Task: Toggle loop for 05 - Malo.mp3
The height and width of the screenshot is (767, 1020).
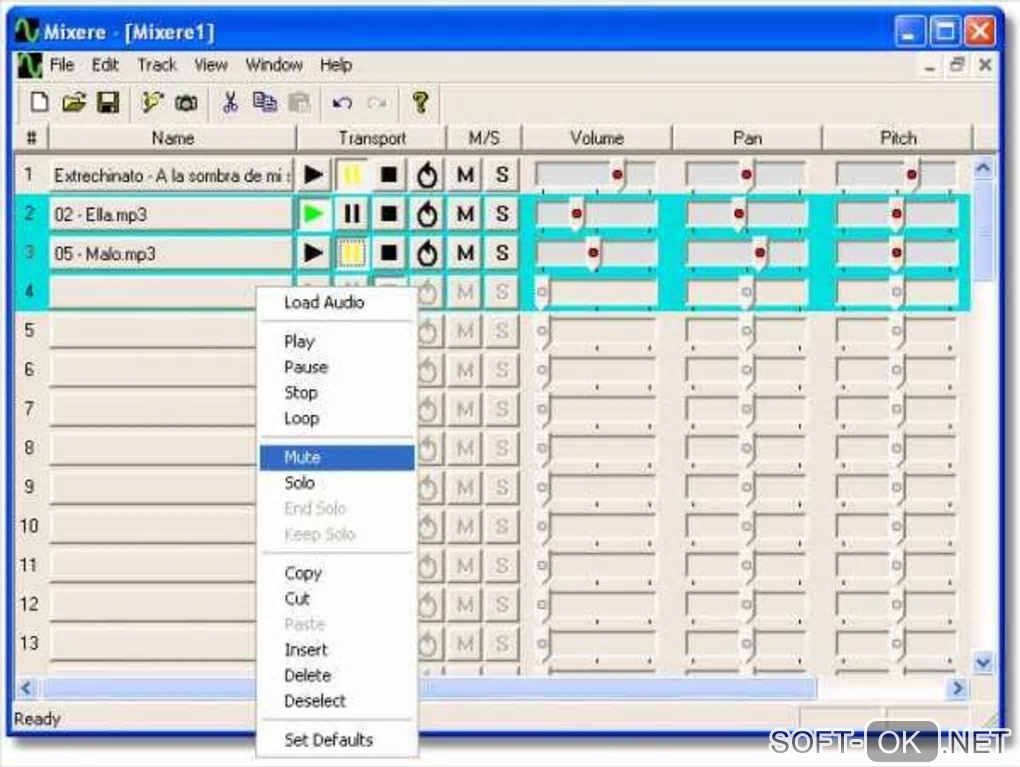Action: coord(427,253)
